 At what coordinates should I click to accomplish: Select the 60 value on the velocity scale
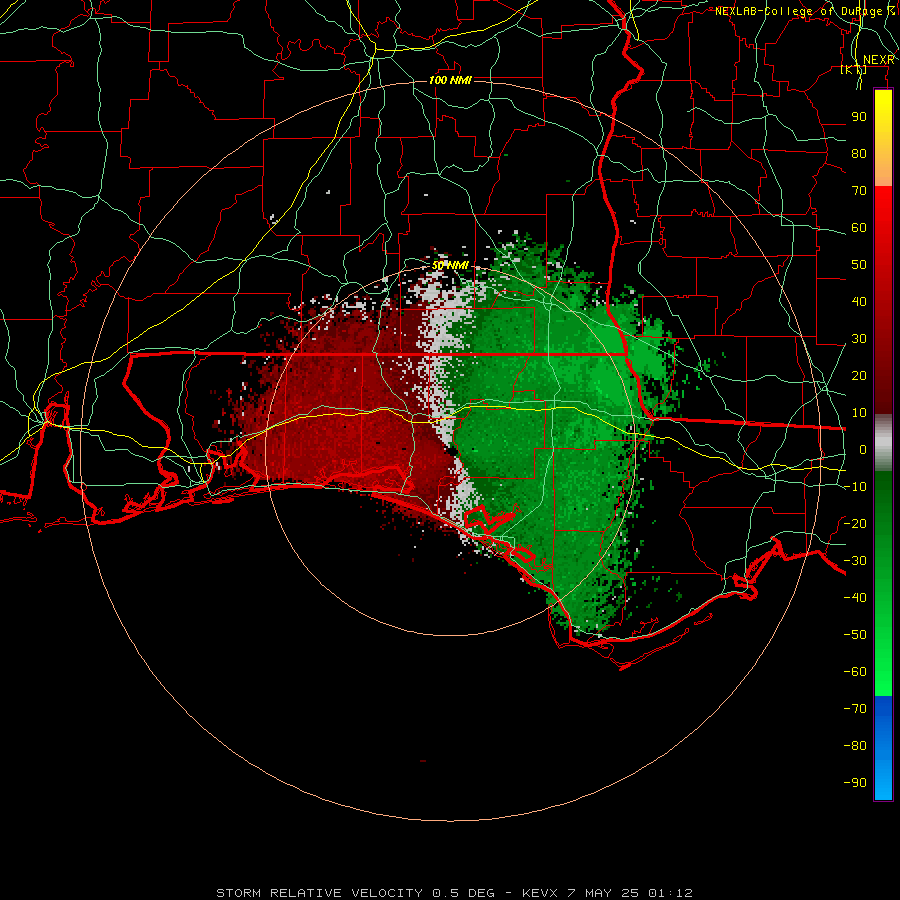click(x=859, y=228)
